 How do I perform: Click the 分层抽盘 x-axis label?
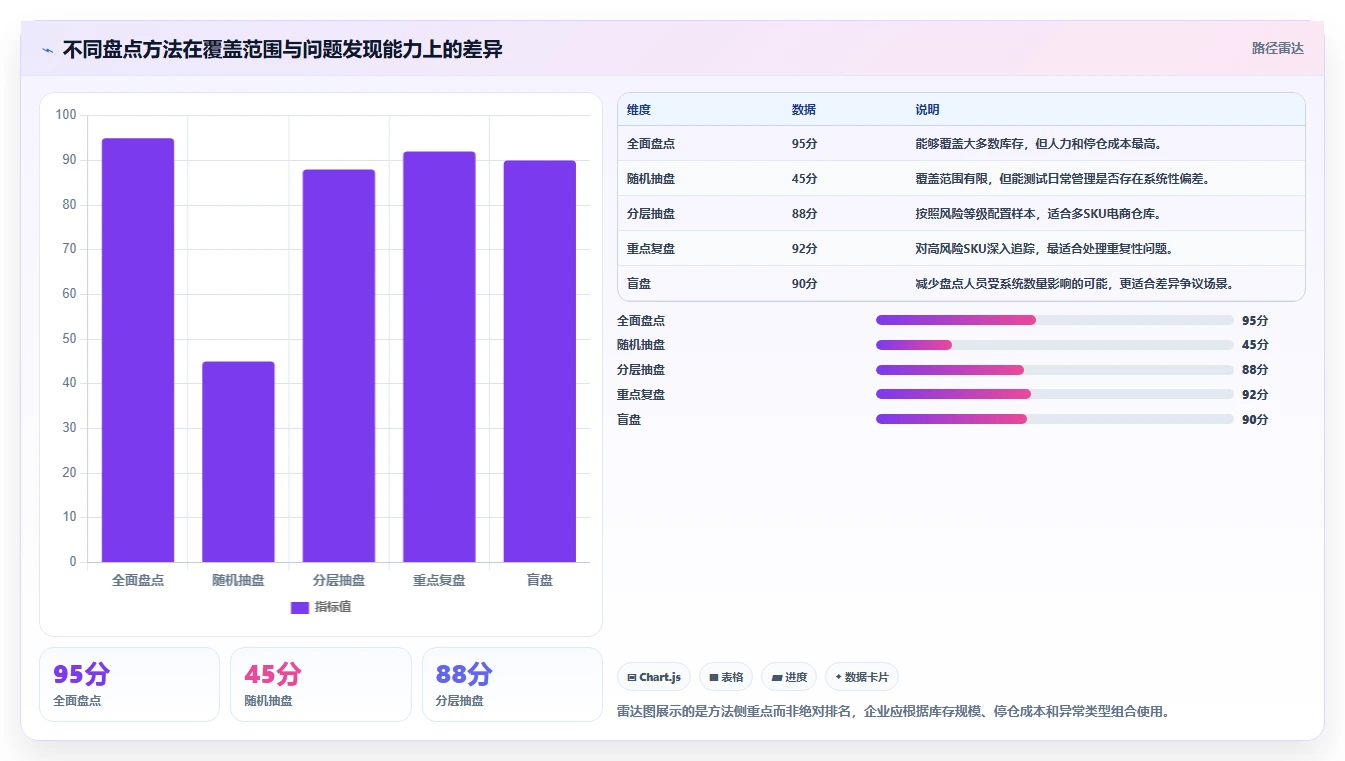pyautogui.click(x=339, y=580)
